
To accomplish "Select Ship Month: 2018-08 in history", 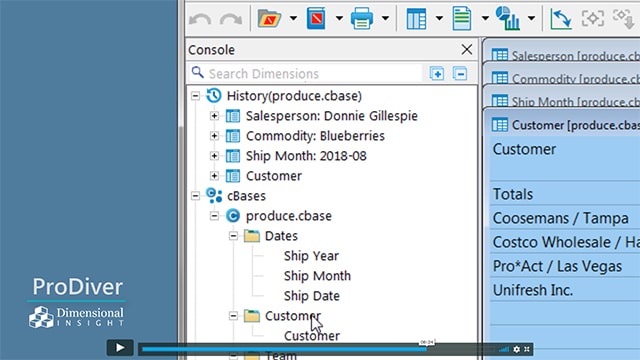I will [306, 156].
